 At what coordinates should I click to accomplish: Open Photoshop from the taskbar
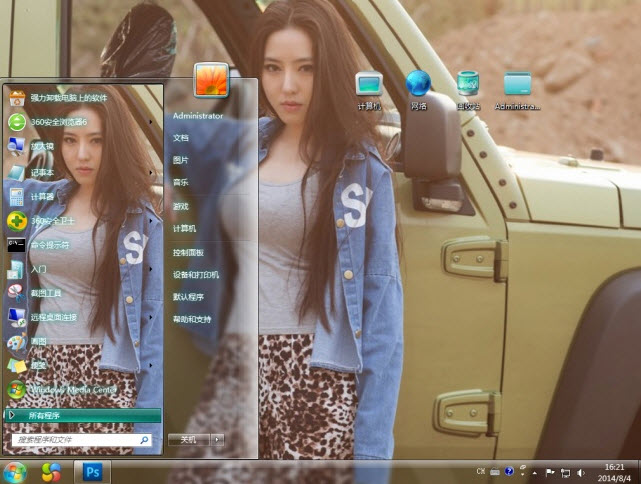click(93, 470)
